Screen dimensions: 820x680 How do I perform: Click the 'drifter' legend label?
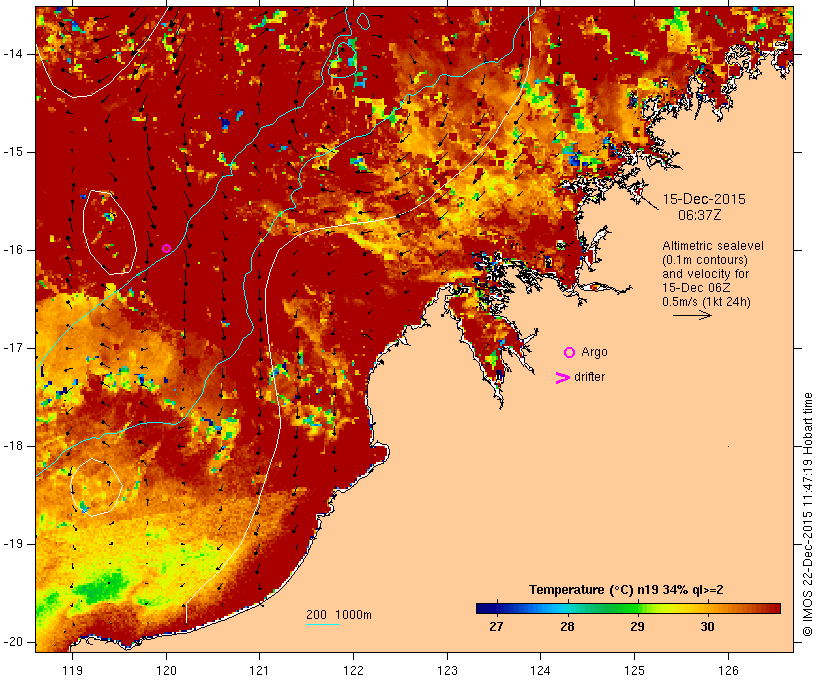pyautogui.click(x=589, y=377)
